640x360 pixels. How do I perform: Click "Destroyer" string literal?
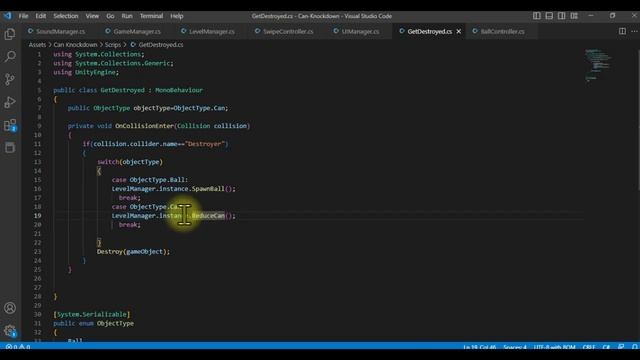point(205,144)
